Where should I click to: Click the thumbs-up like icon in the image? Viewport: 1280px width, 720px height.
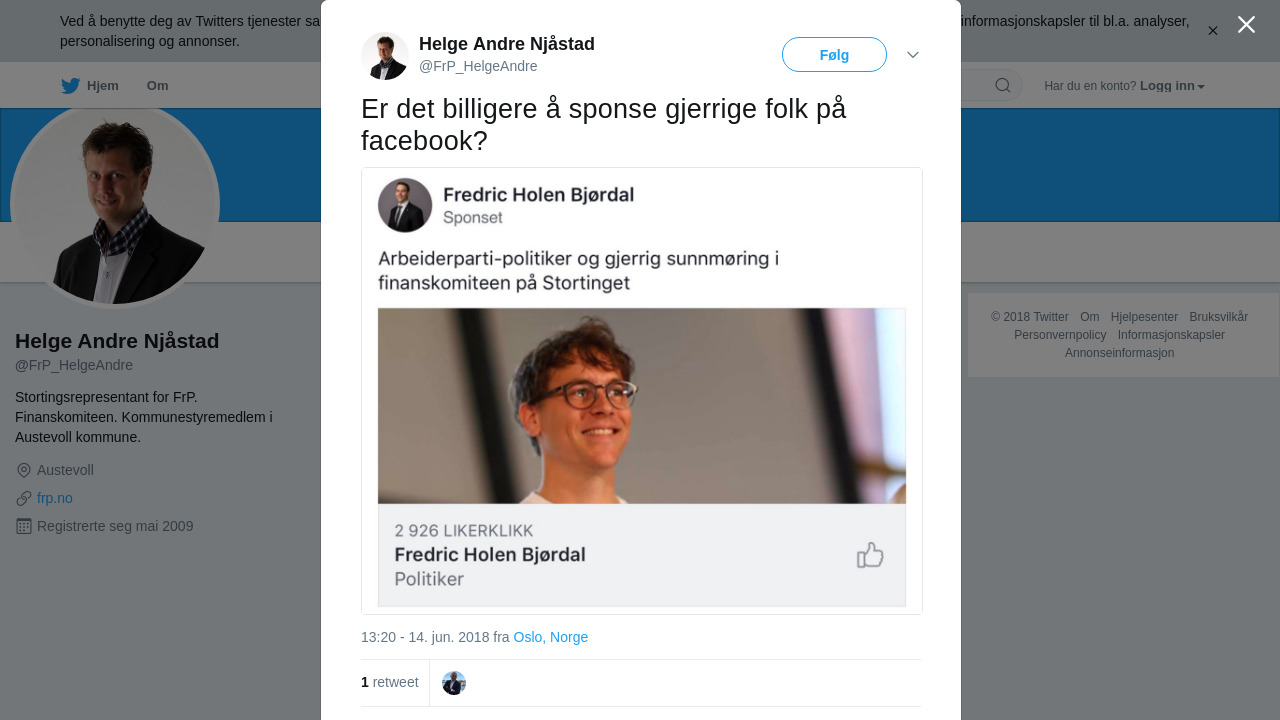[x=870, y=555]
